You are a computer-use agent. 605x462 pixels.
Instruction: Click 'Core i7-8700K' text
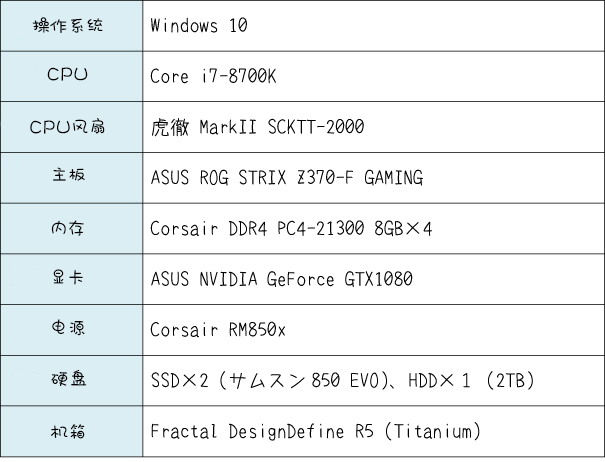pos(213,76)
